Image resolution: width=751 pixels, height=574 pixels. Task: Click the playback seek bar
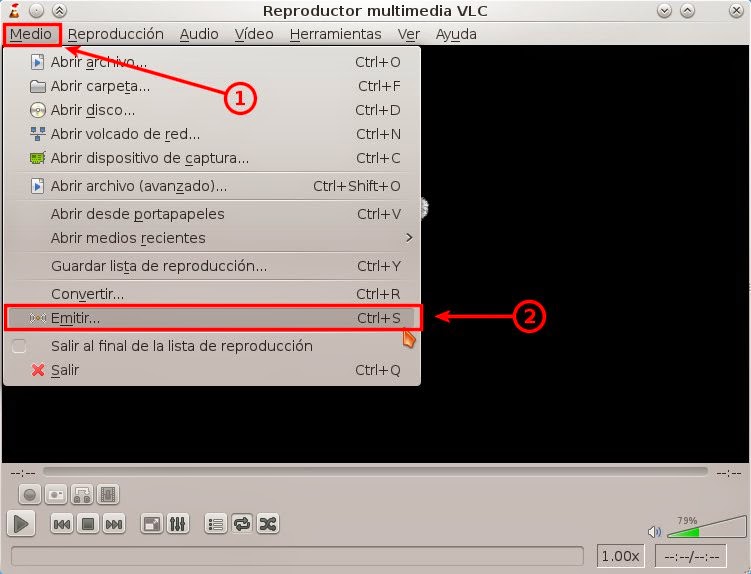375,471
